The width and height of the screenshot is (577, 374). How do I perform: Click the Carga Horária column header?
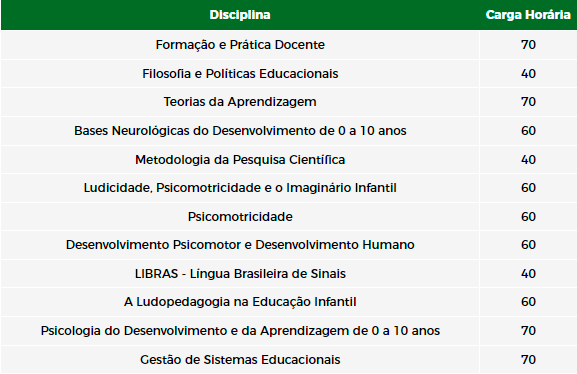tap(528, 15)
